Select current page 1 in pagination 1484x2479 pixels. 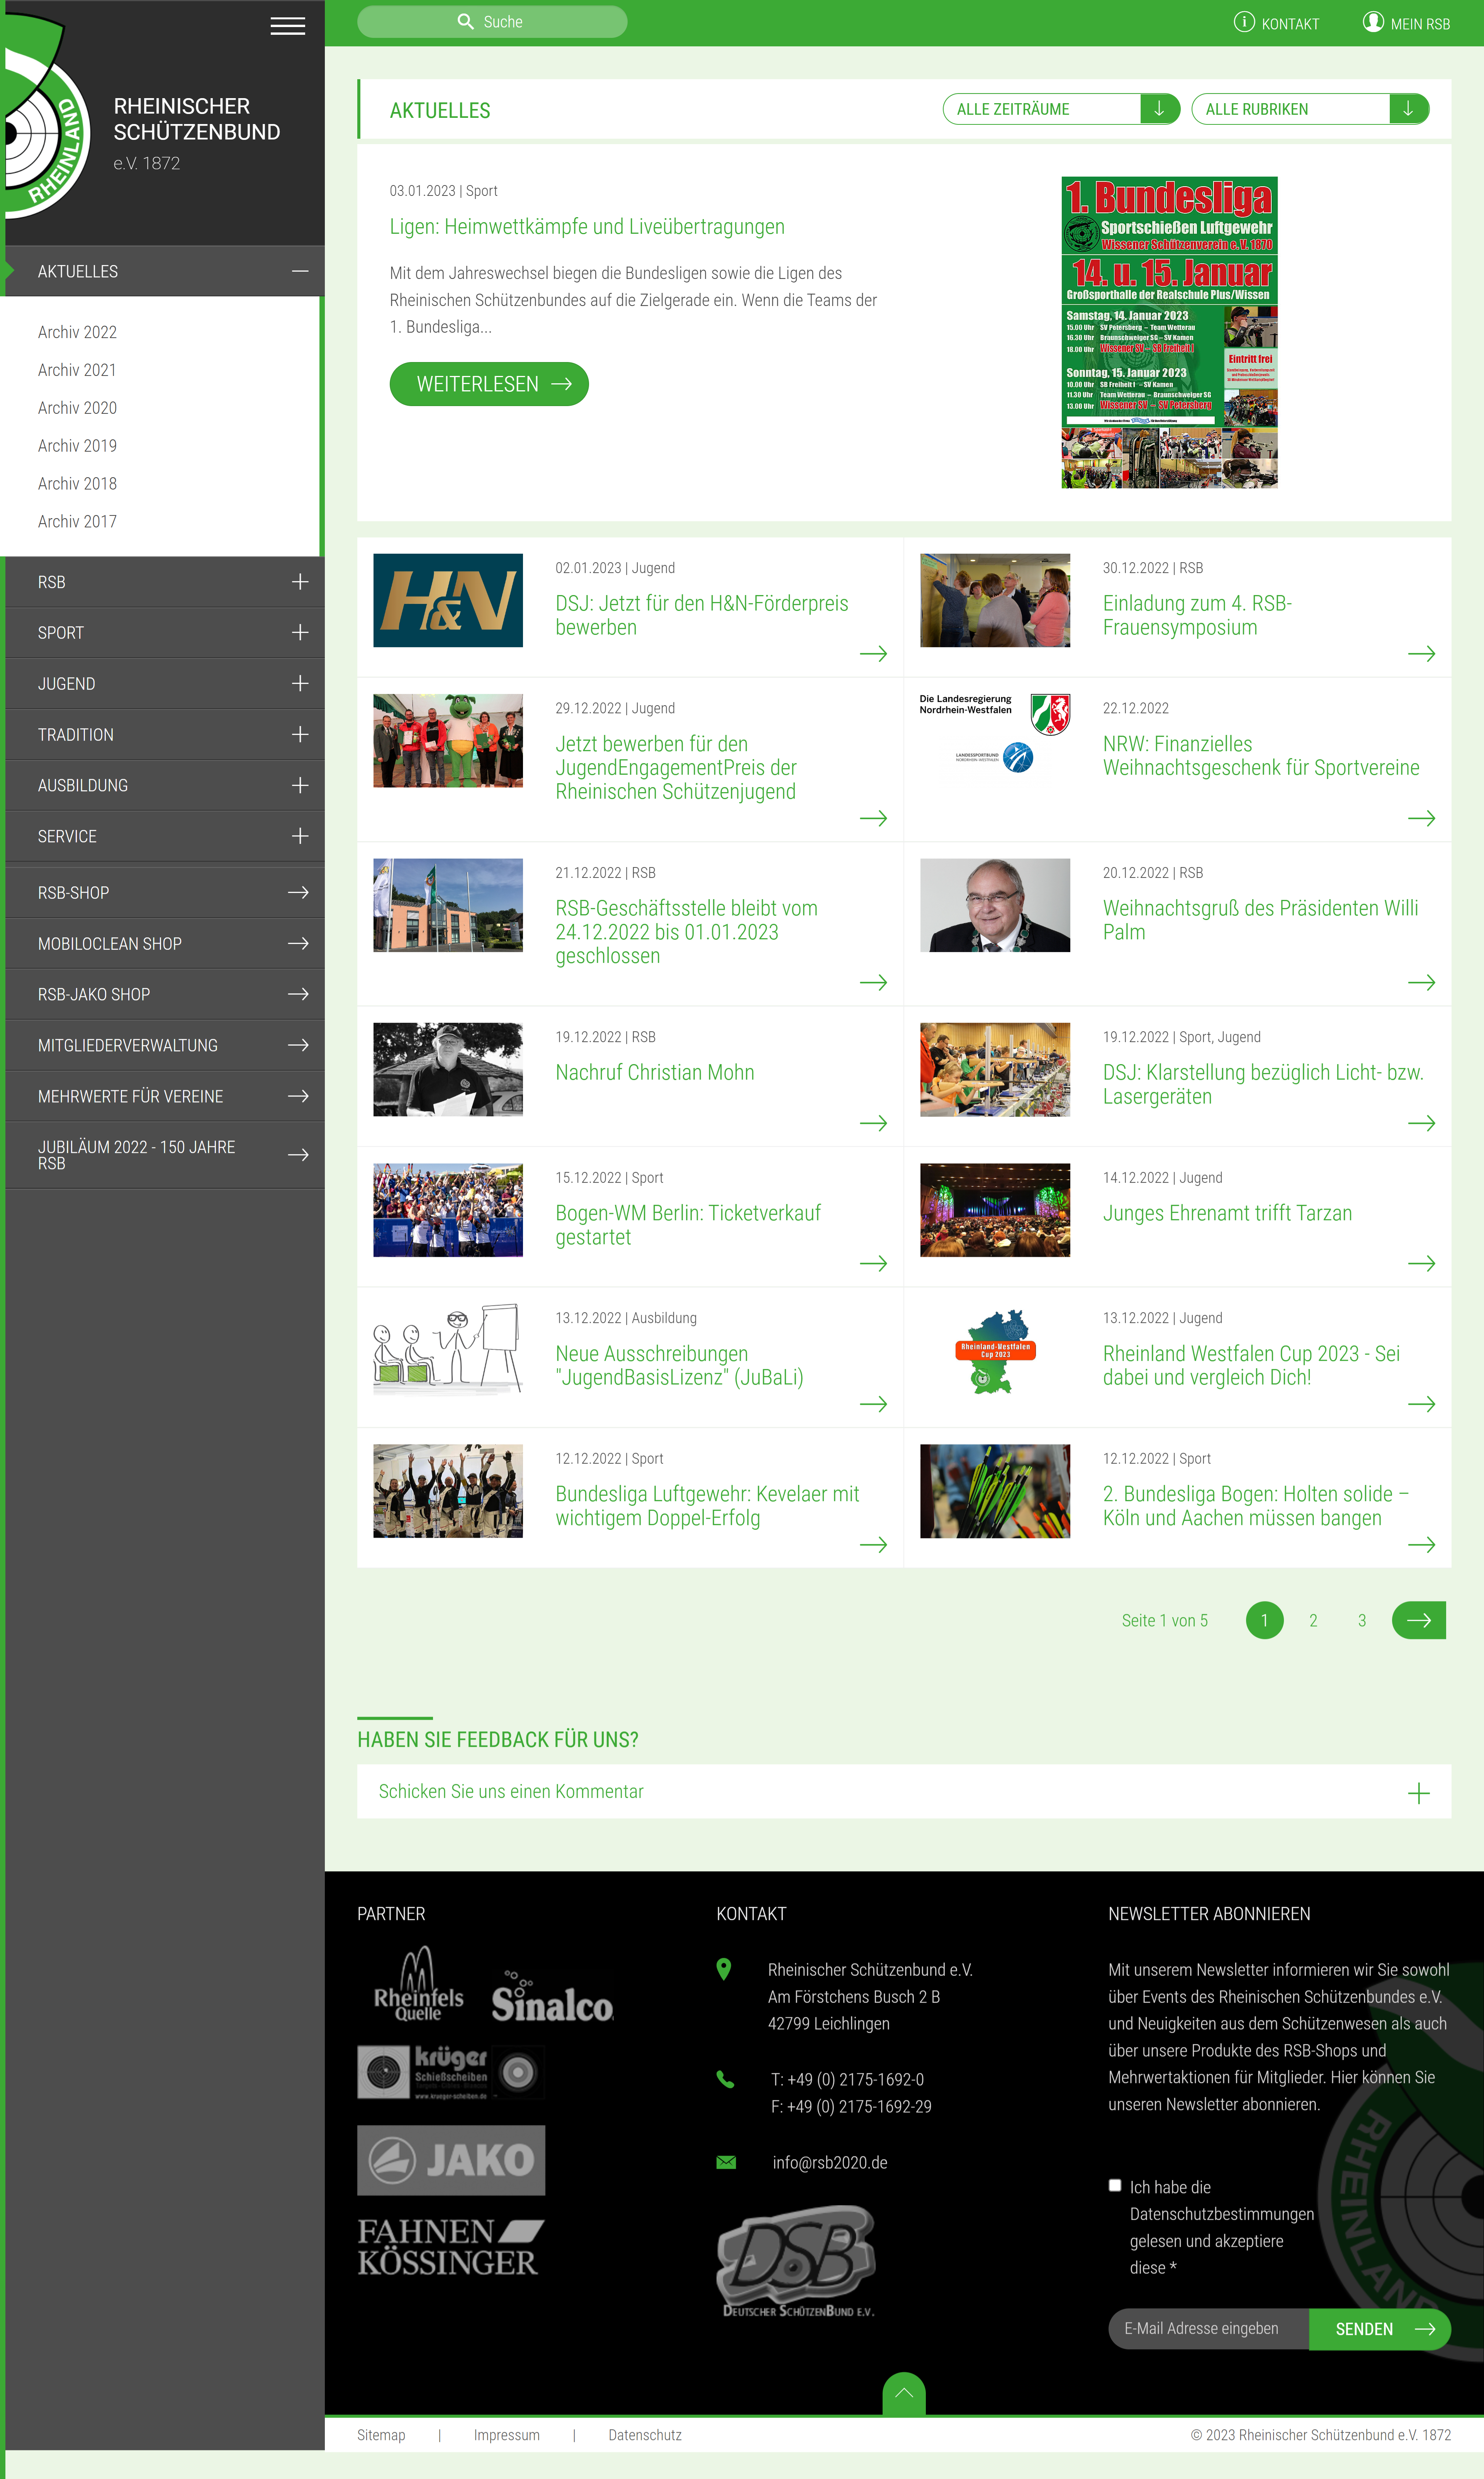[x=1265, y=1620]
